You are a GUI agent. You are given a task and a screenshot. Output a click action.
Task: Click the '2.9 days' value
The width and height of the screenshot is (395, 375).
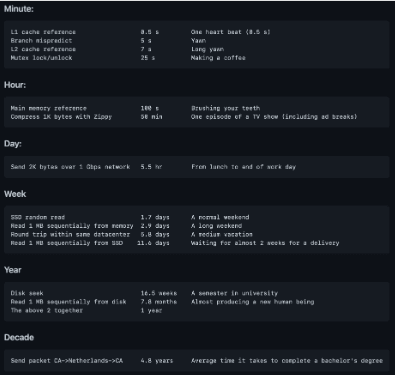click(x=155, y=226)
